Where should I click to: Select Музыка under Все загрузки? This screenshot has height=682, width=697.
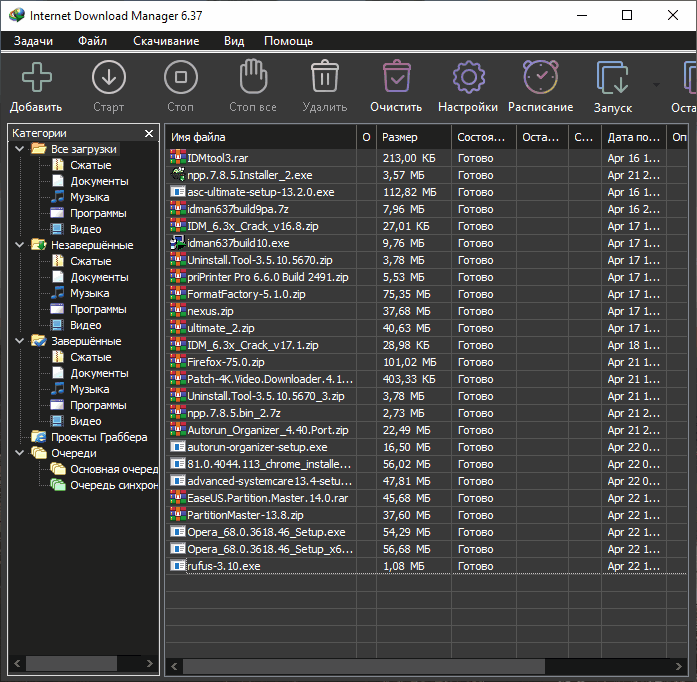tap(90, 197)
